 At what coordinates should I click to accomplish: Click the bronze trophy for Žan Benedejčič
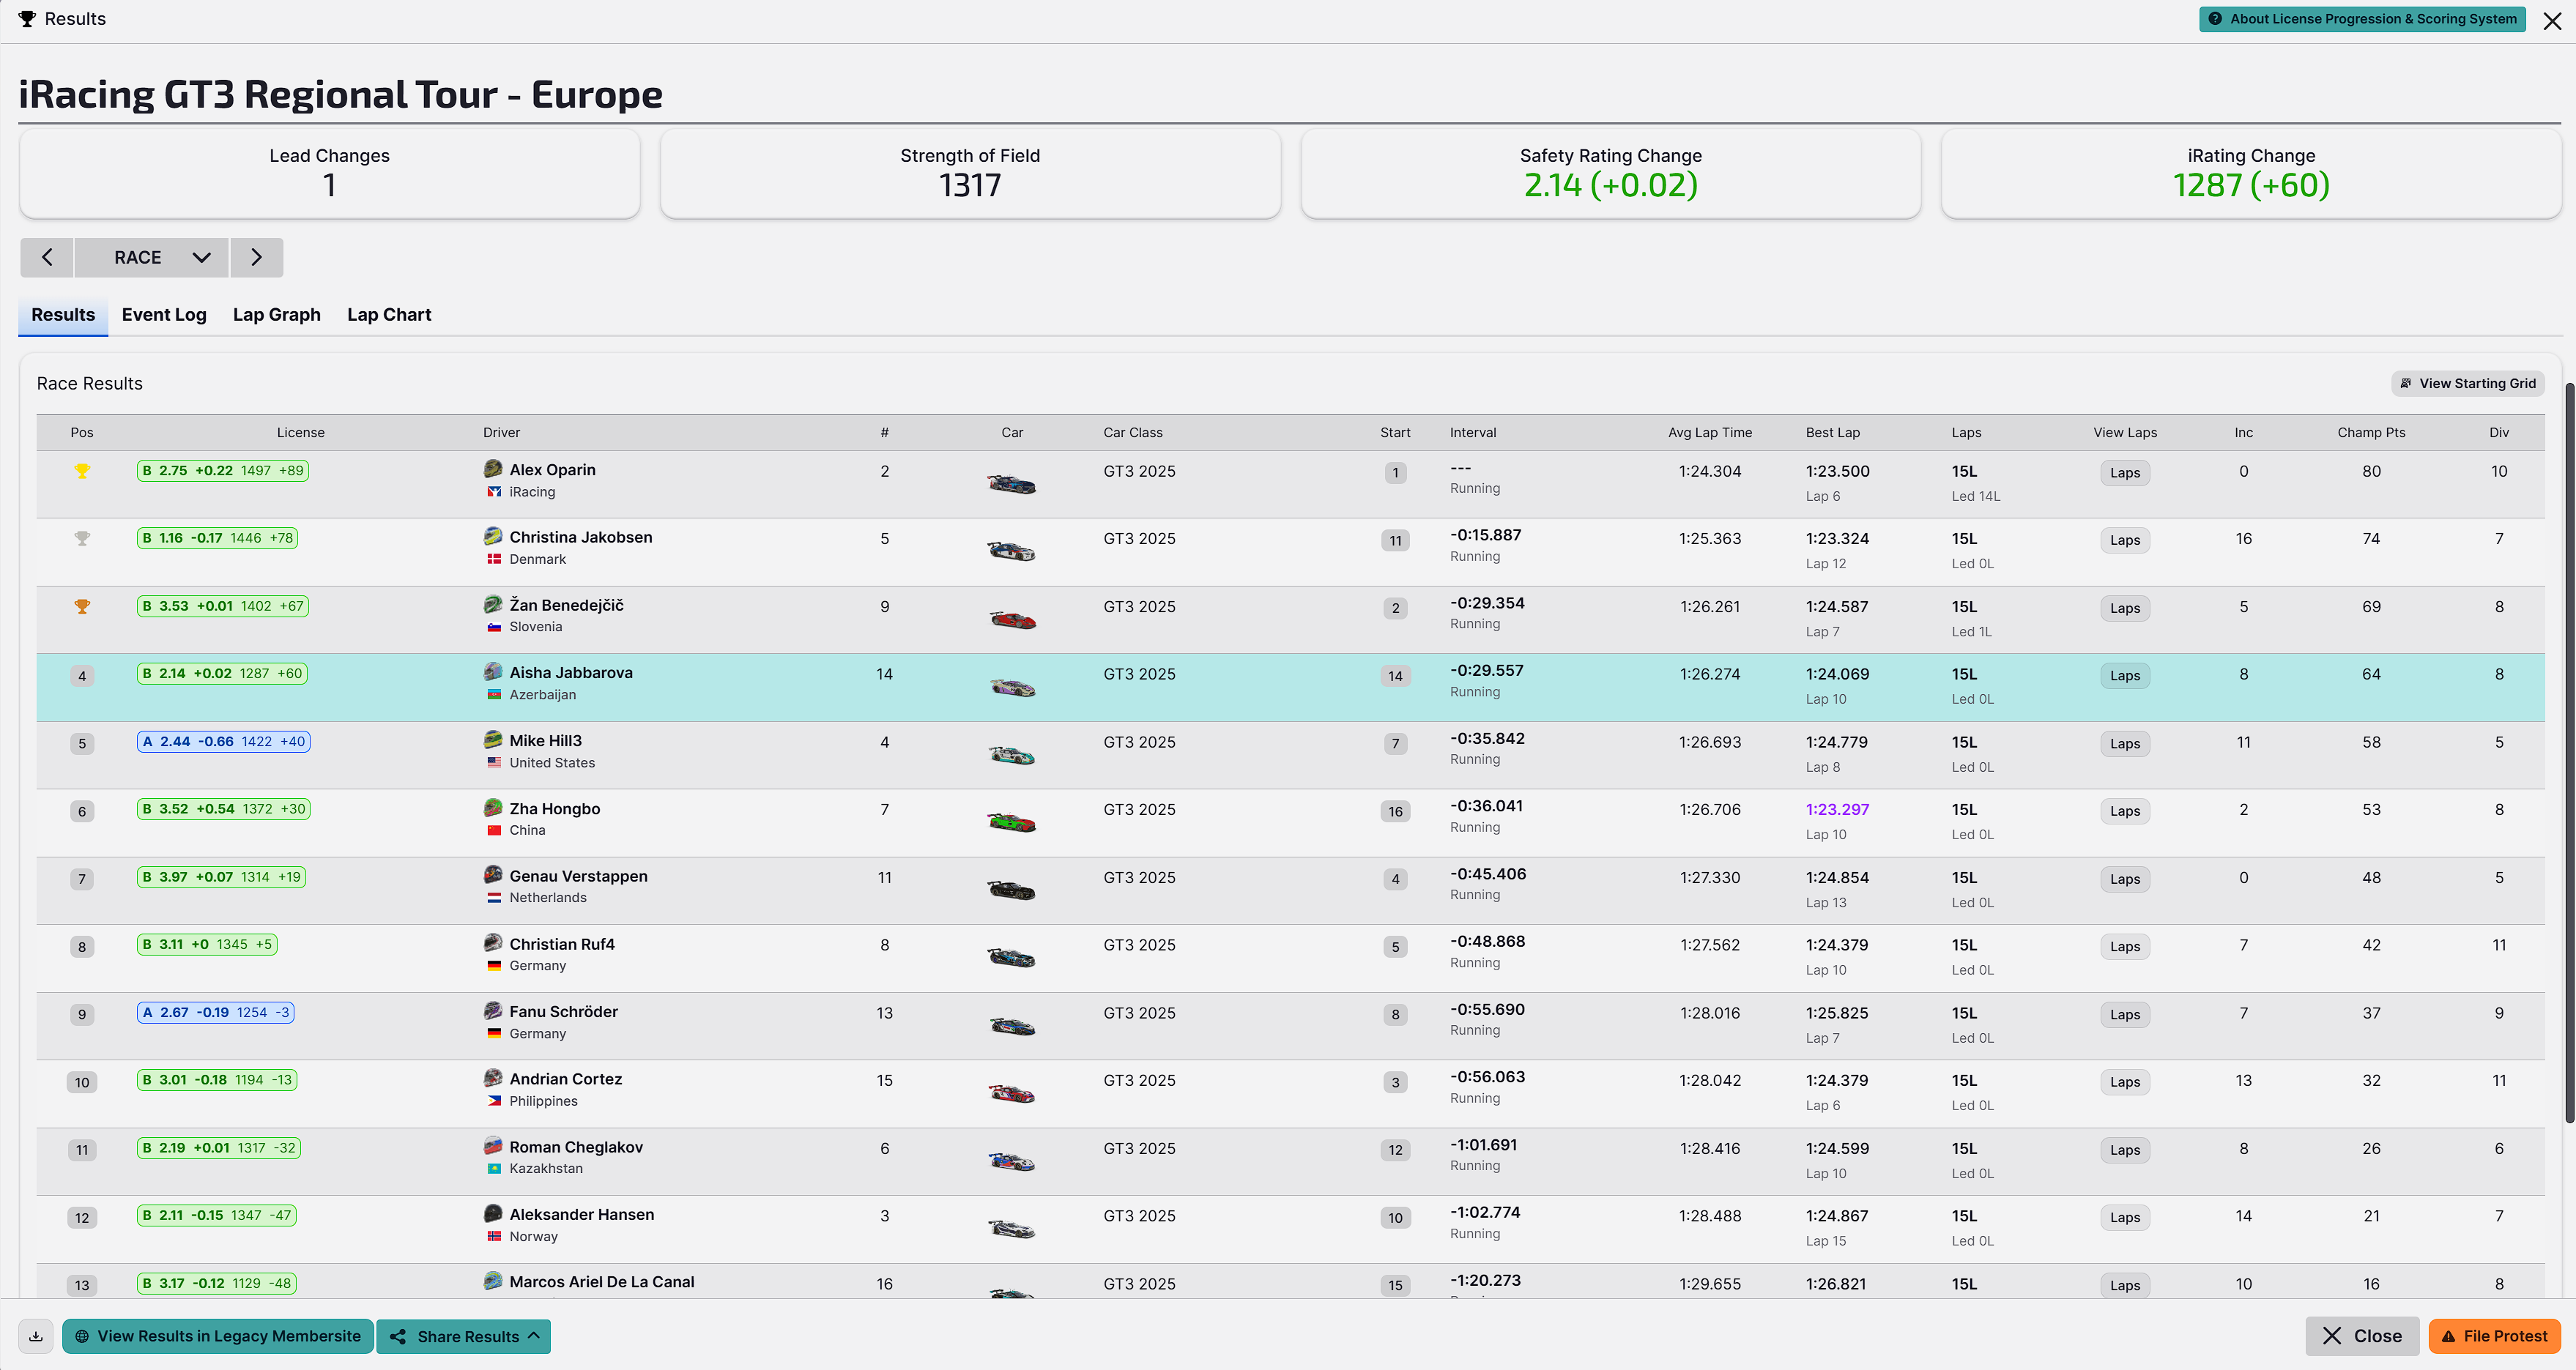(82, 606)
